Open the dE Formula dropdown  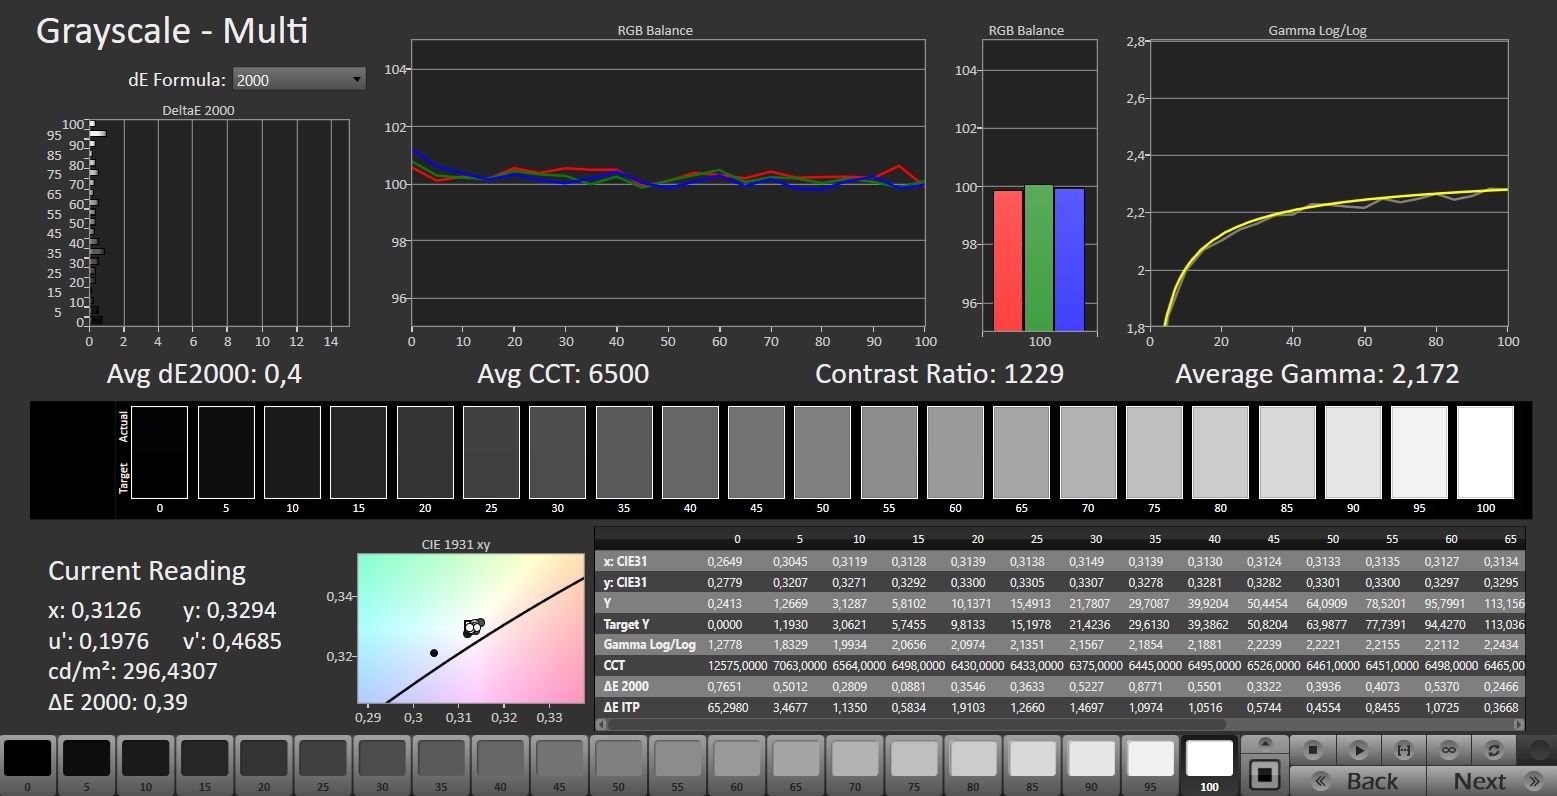[299, 80]
